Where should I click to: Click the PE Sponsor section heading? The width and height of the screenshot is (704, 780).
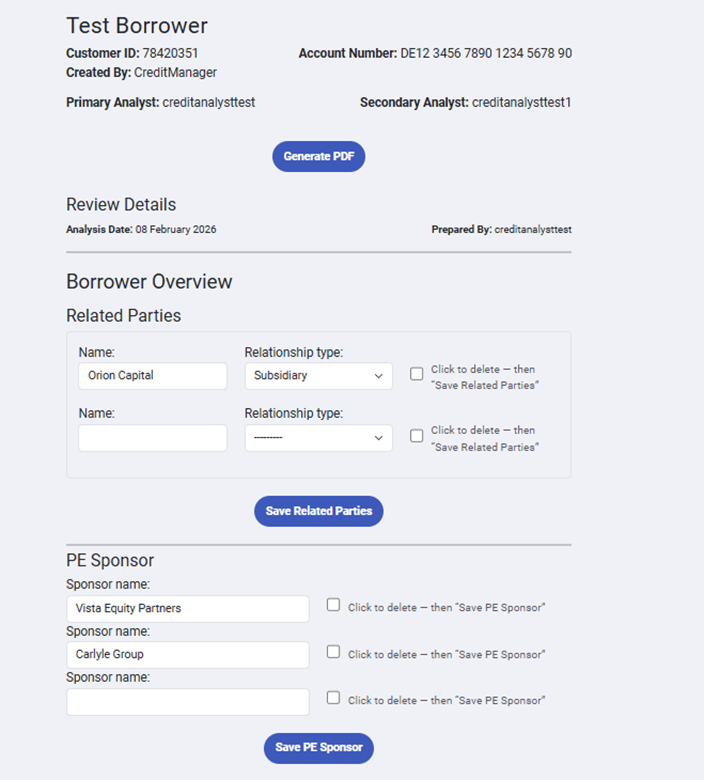(110, 560)
